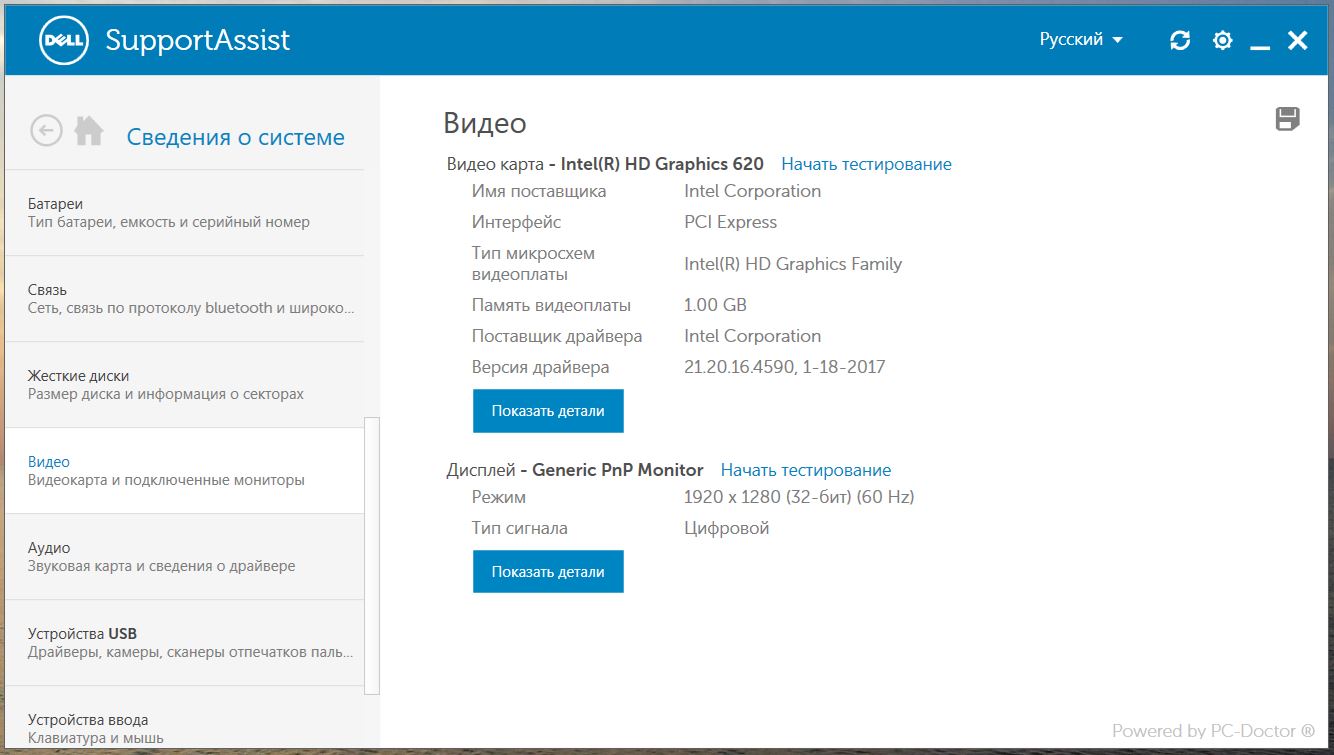The height and width of the screenshot is (755, 1334).
Task: Open the Устройства ввода section
Action: coord(185,717)
